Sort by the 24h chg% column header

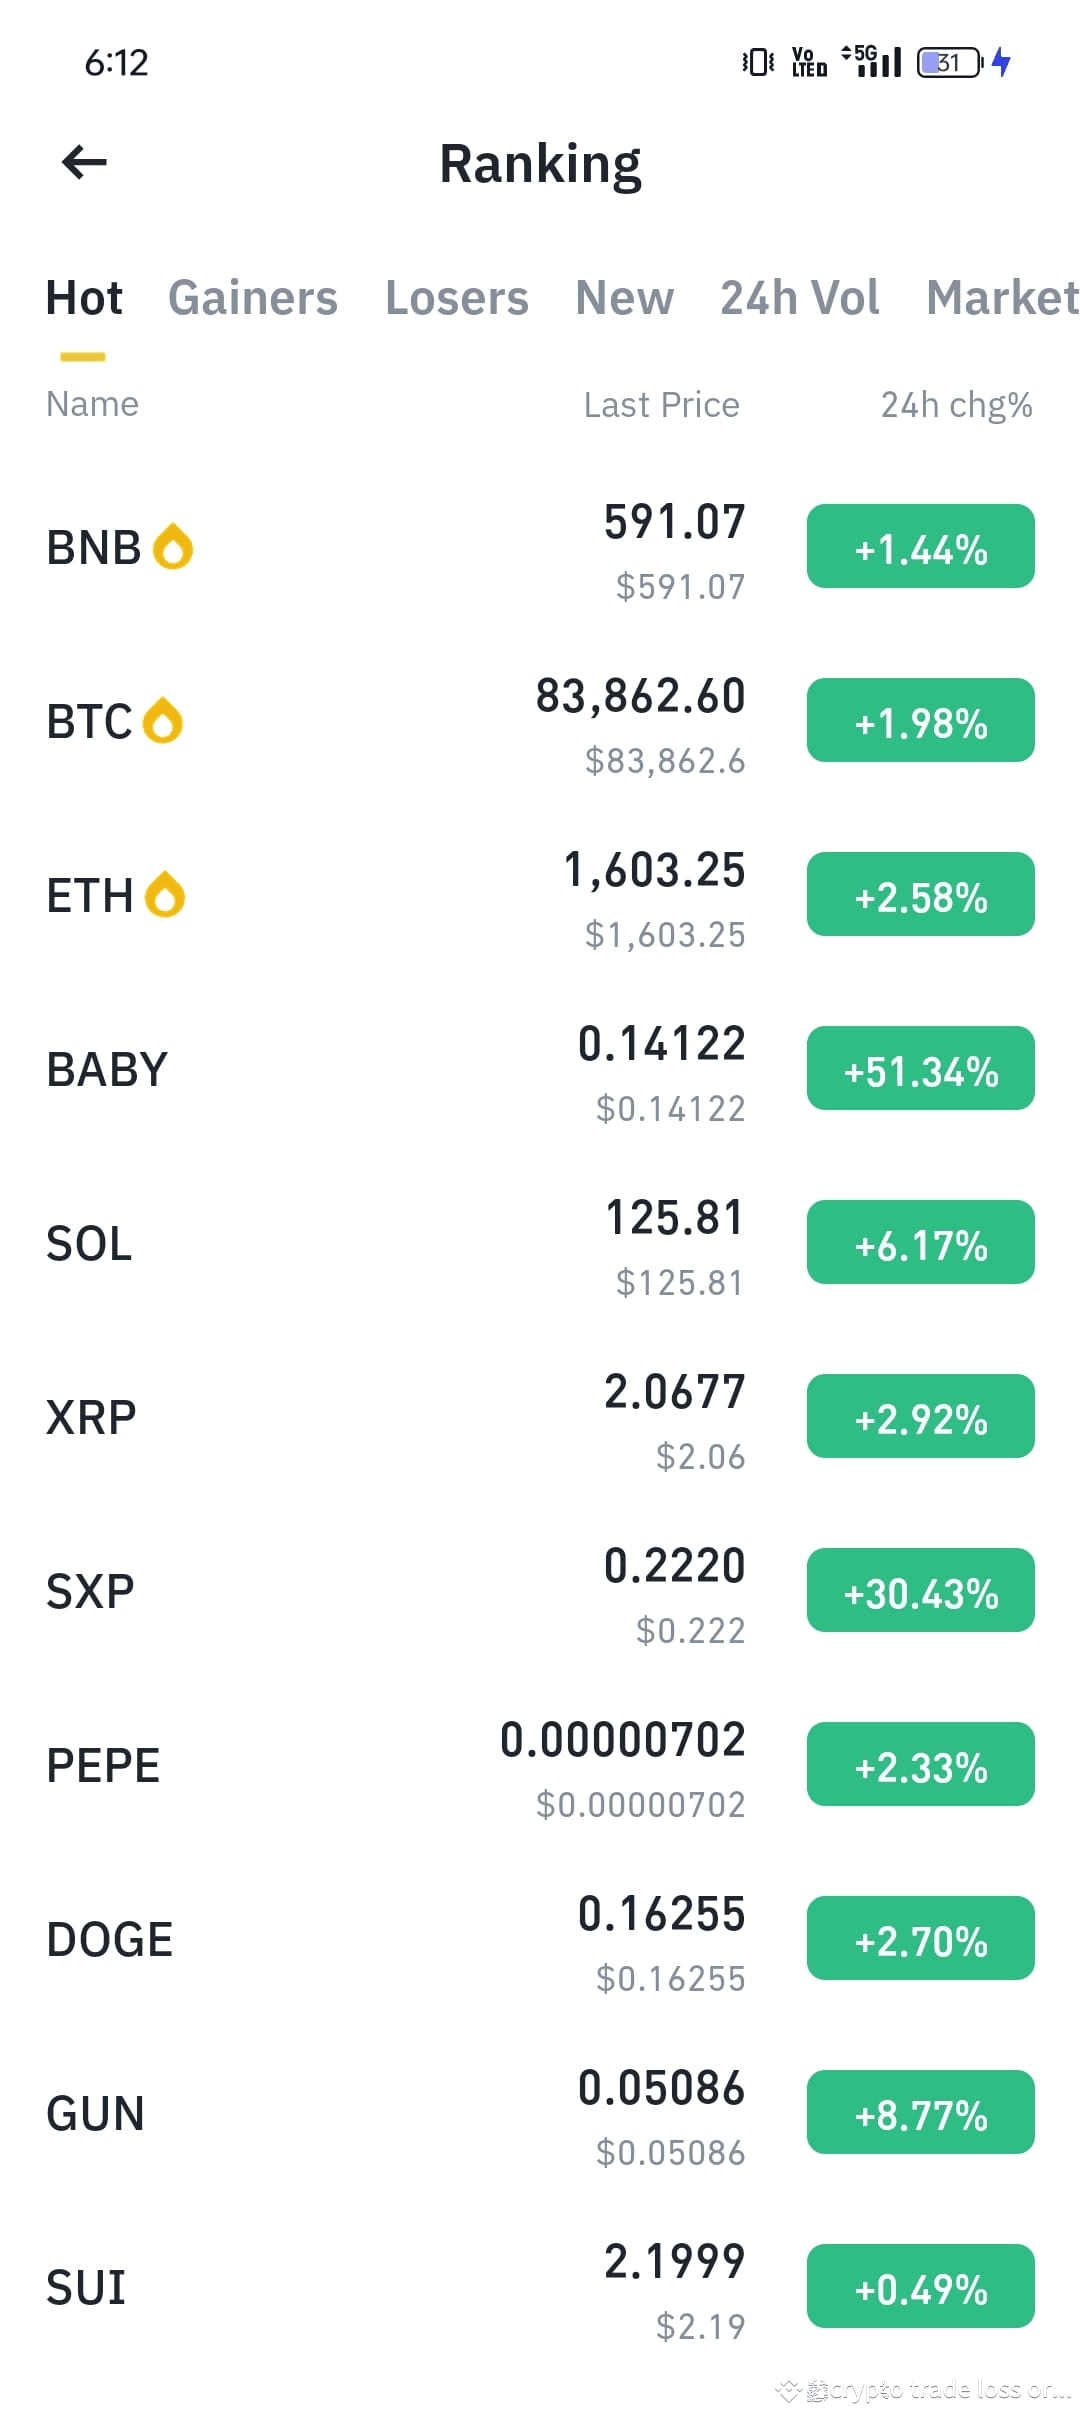[957, 405]
